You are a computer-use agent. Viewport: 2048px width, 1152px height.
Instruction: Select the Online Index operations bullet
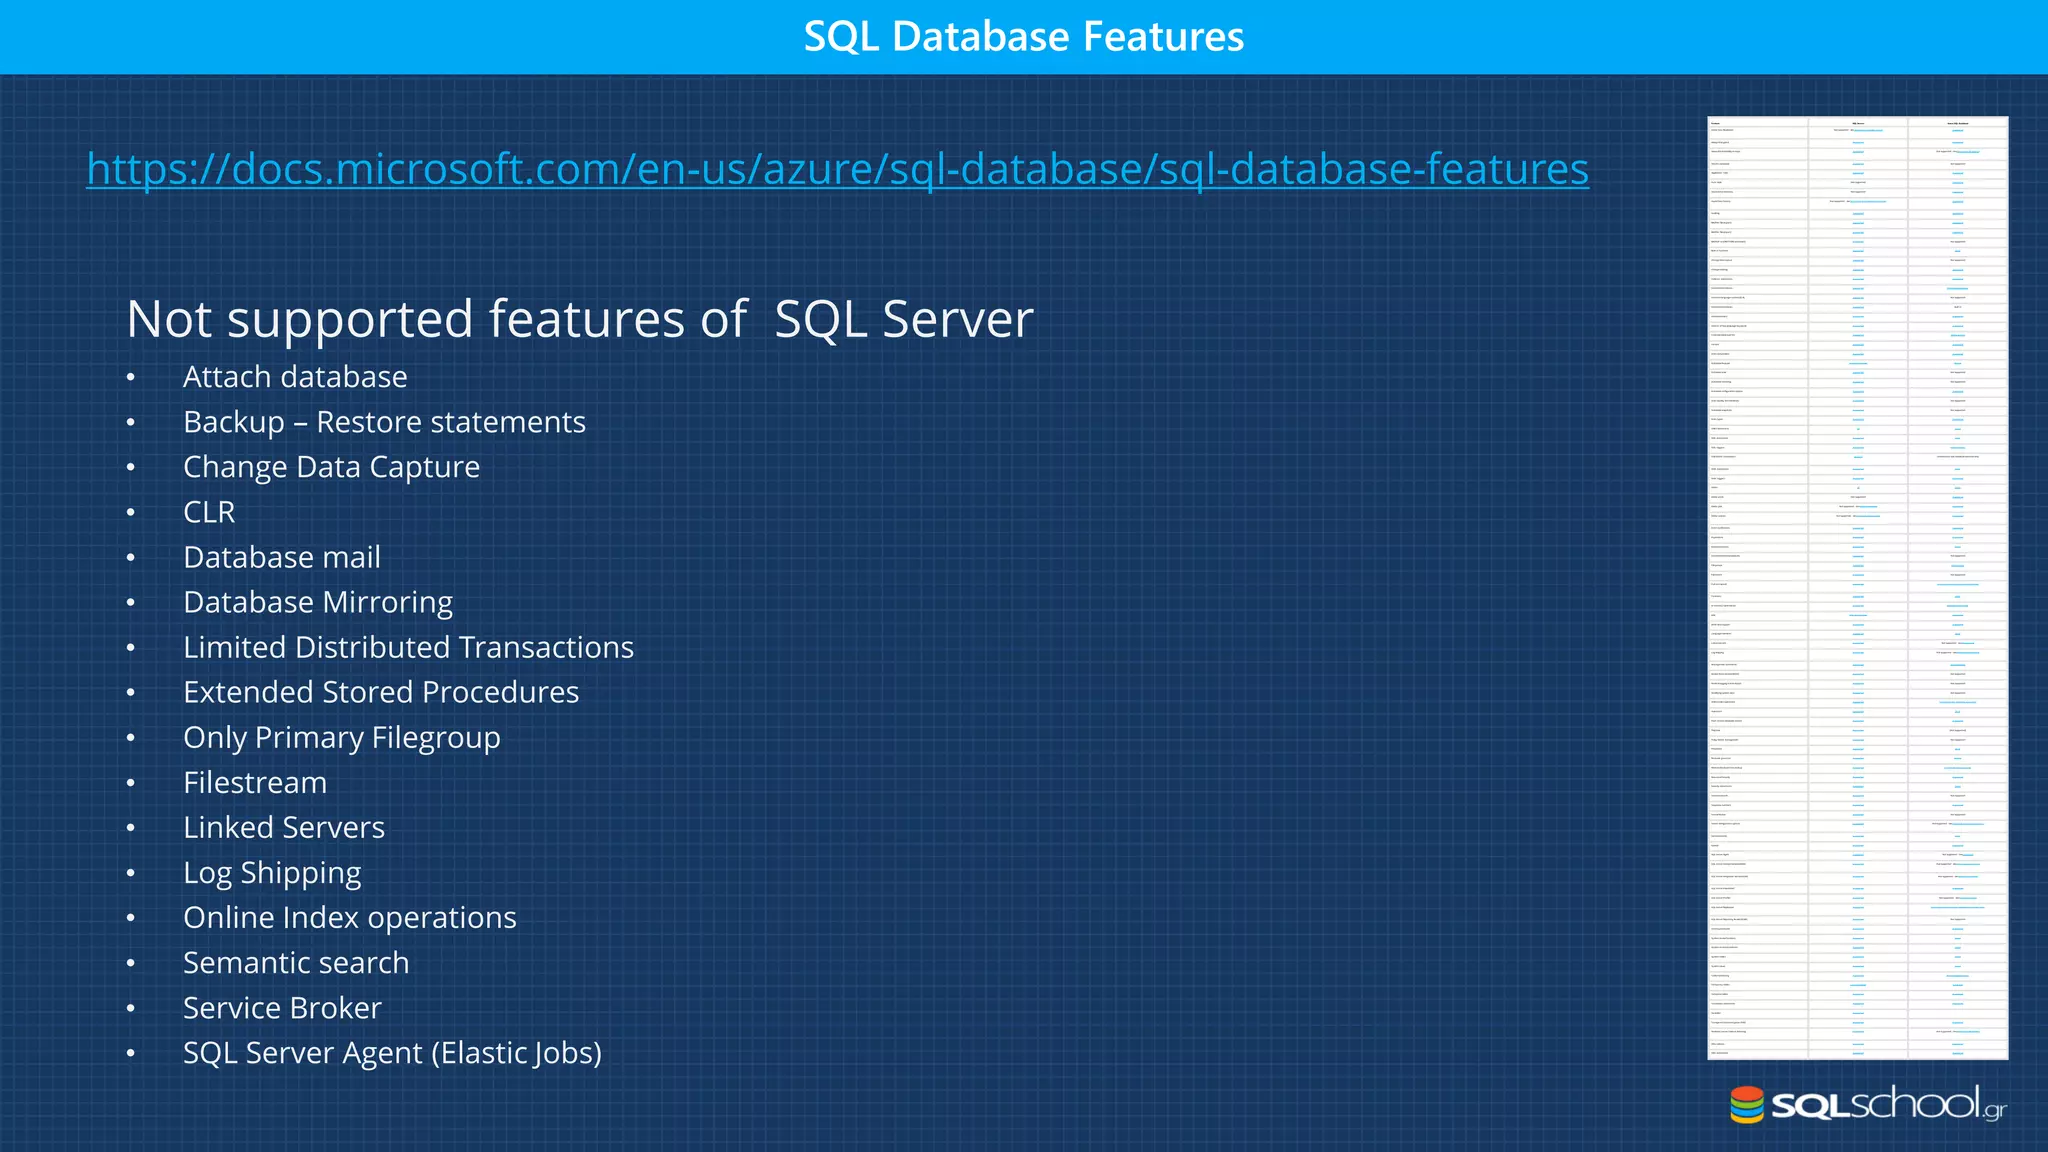(349, 917)
